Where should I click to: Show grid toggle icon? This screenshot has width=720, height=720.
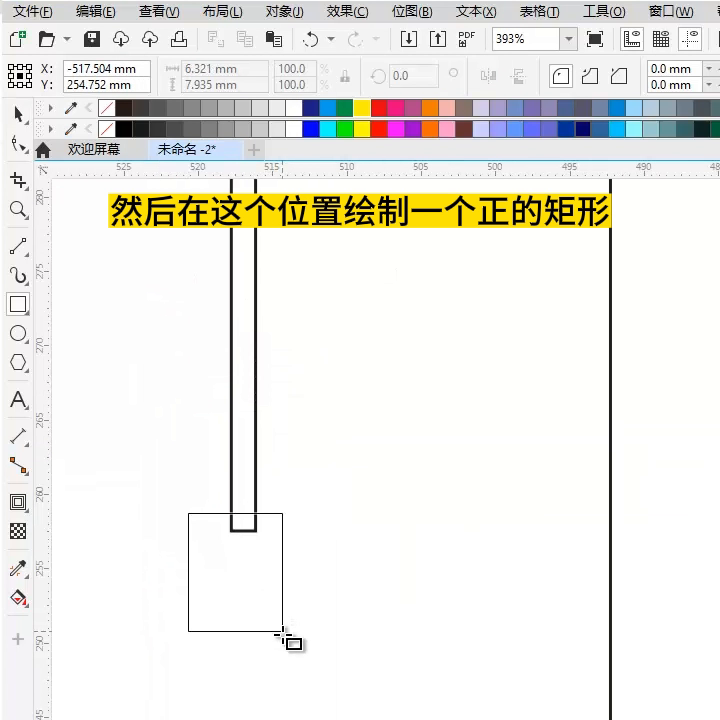tap(661, 39)
